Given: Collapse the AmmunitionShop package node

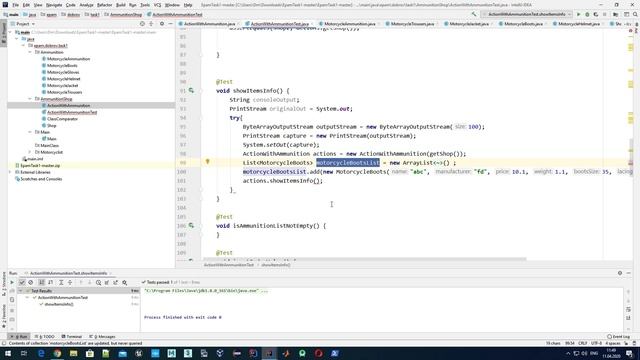Looking at the screenshot, I should [30, 99].
